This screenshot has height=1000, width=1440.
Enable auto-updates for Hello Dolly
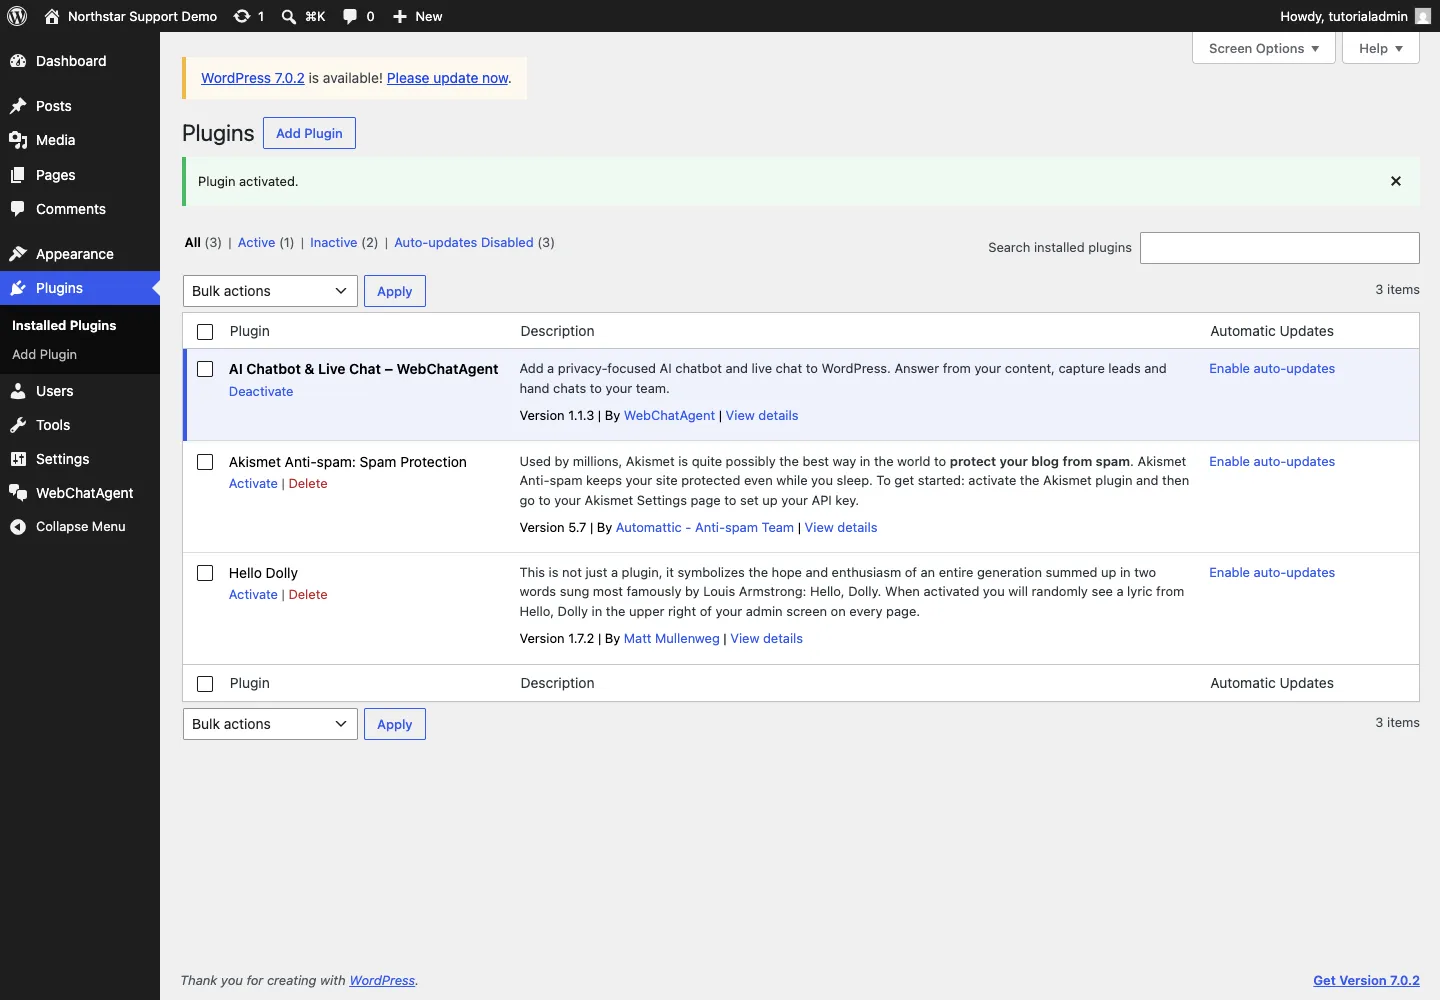[x=1272, y=572]
